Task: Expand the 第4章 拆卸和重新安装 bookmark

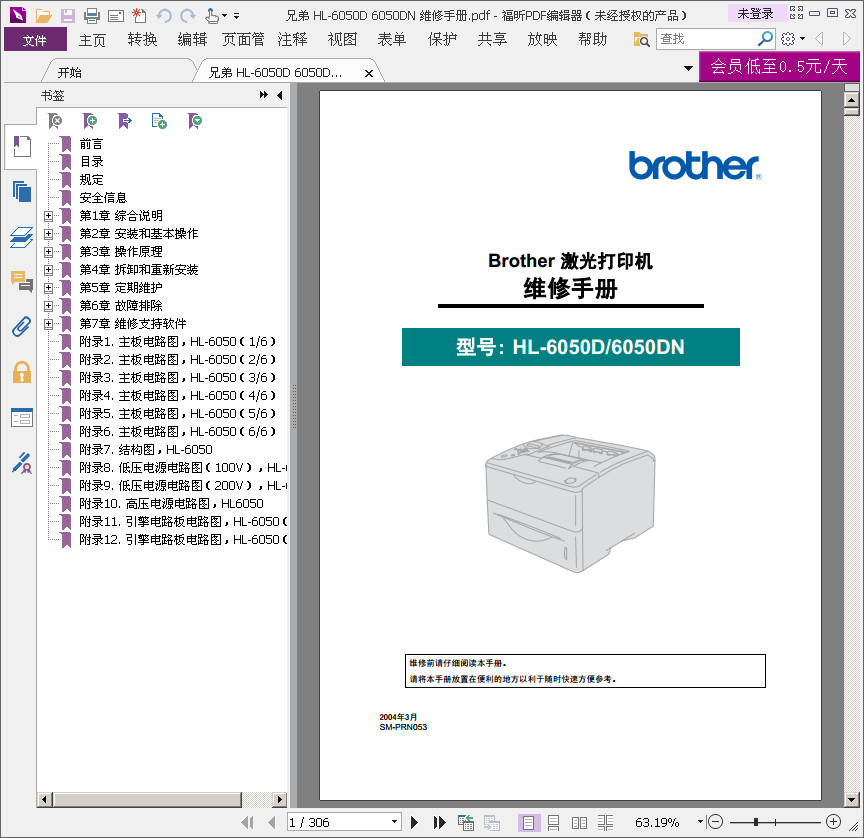Action: coord(48,270)
